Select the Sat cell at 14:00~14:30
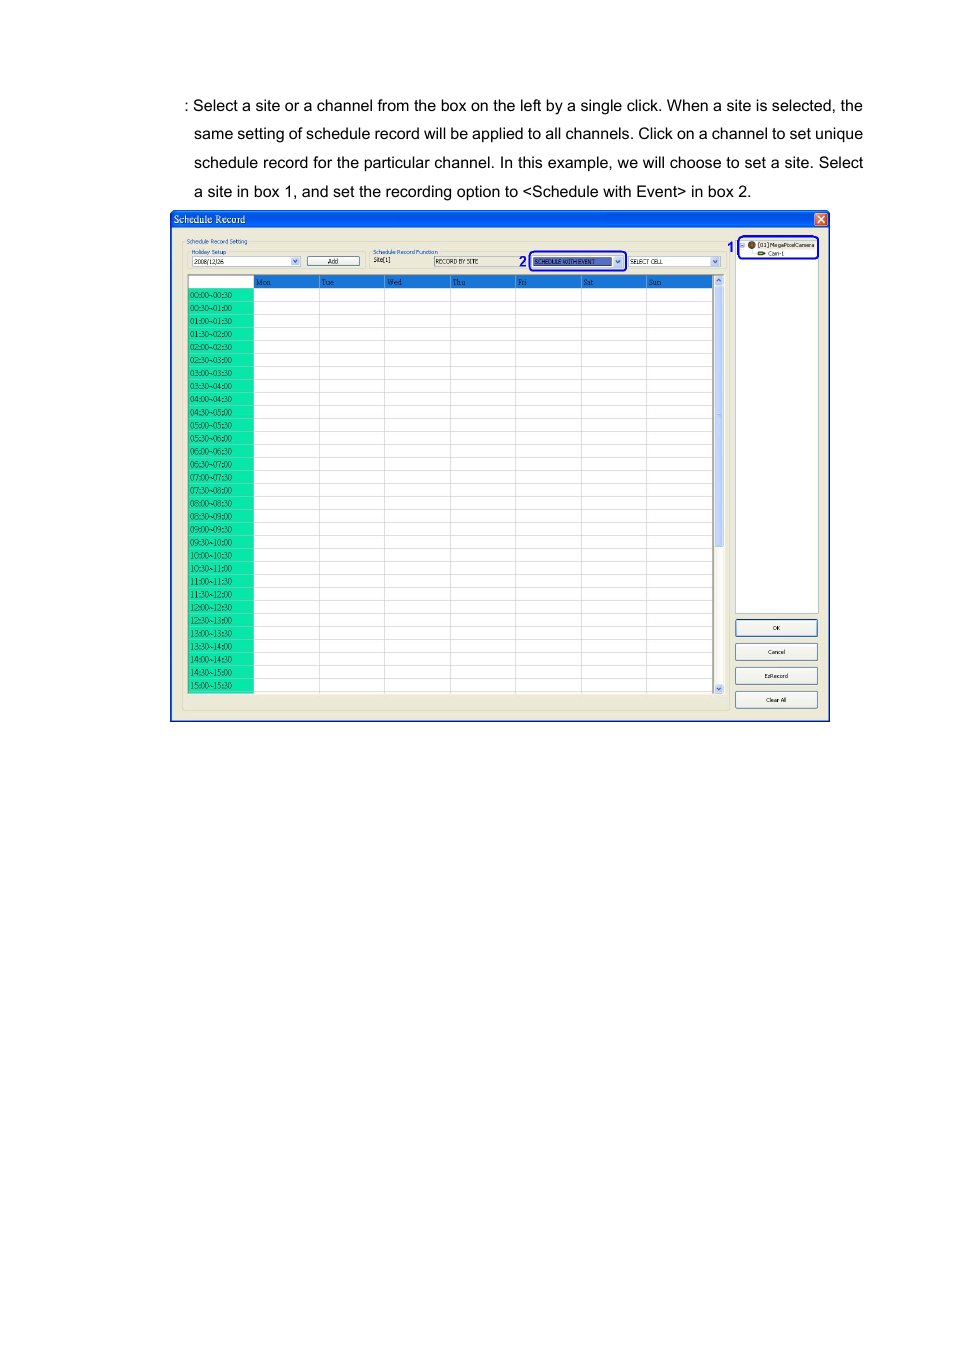The image size is (954, 1350). pos(614,659)
